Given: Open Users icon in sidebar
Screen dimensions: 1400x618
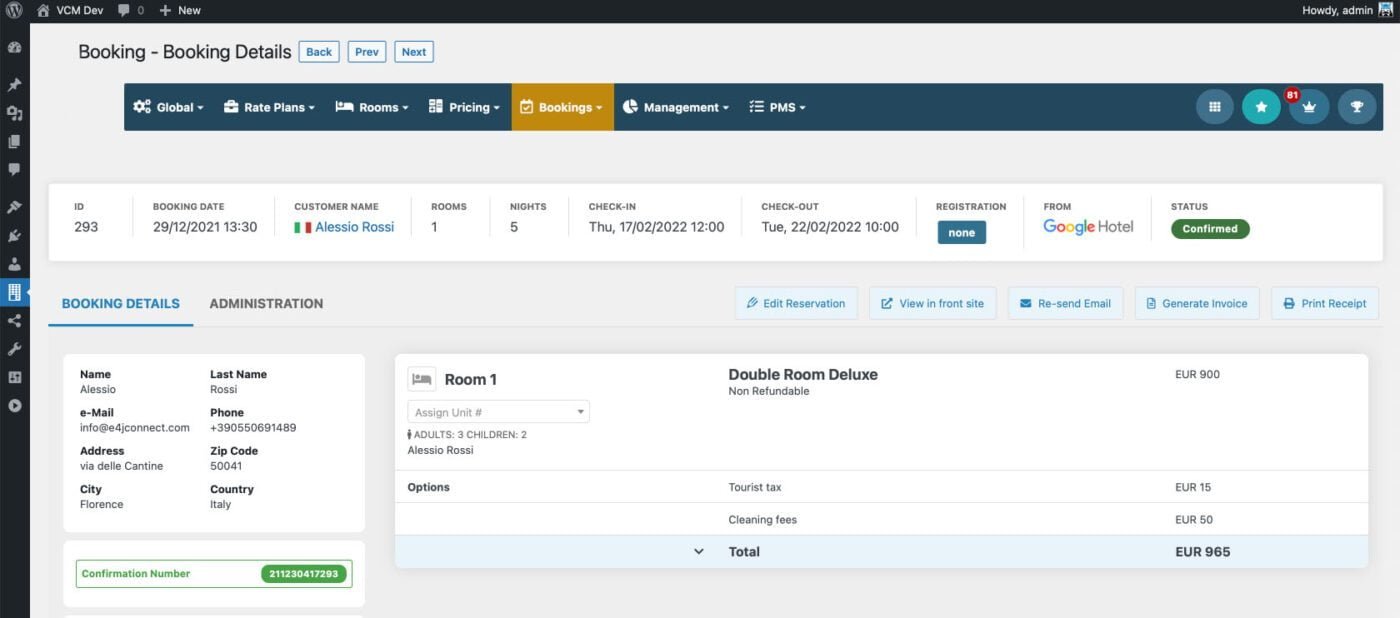Looking at the screenshot, I should 14,264.
